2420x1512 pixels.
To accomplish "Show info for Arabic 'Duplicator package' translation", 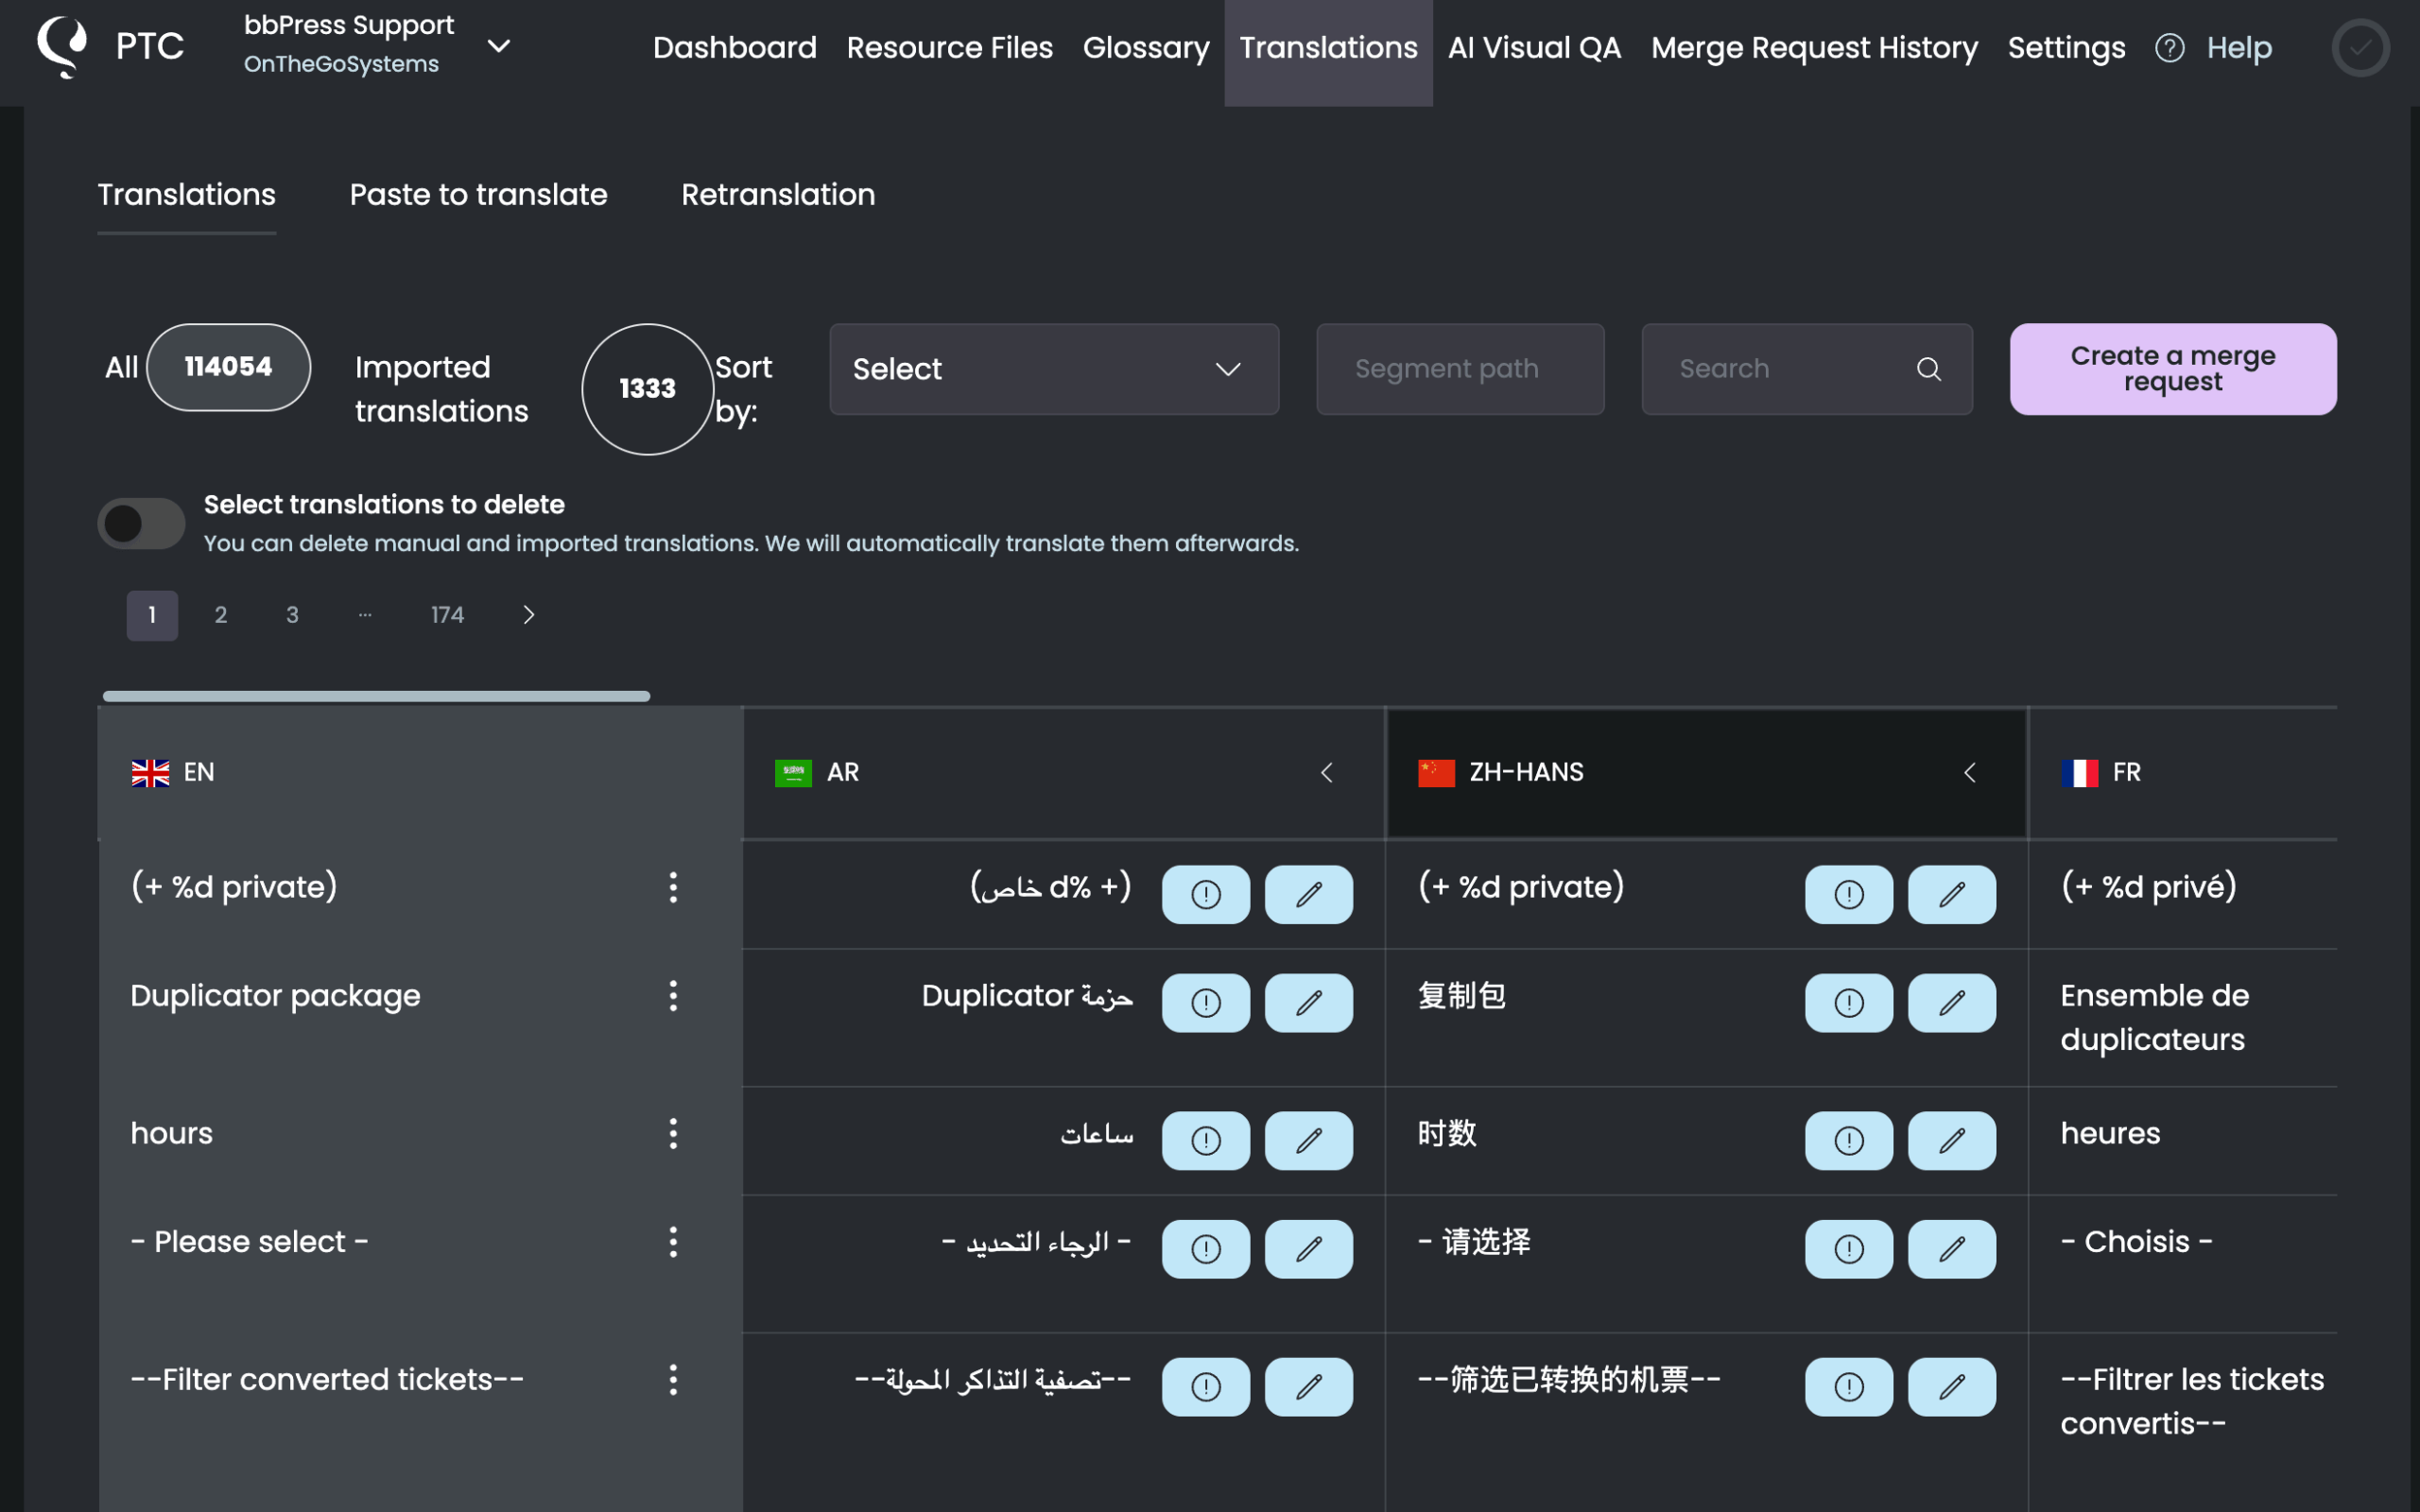I will coord(1205,1003).
